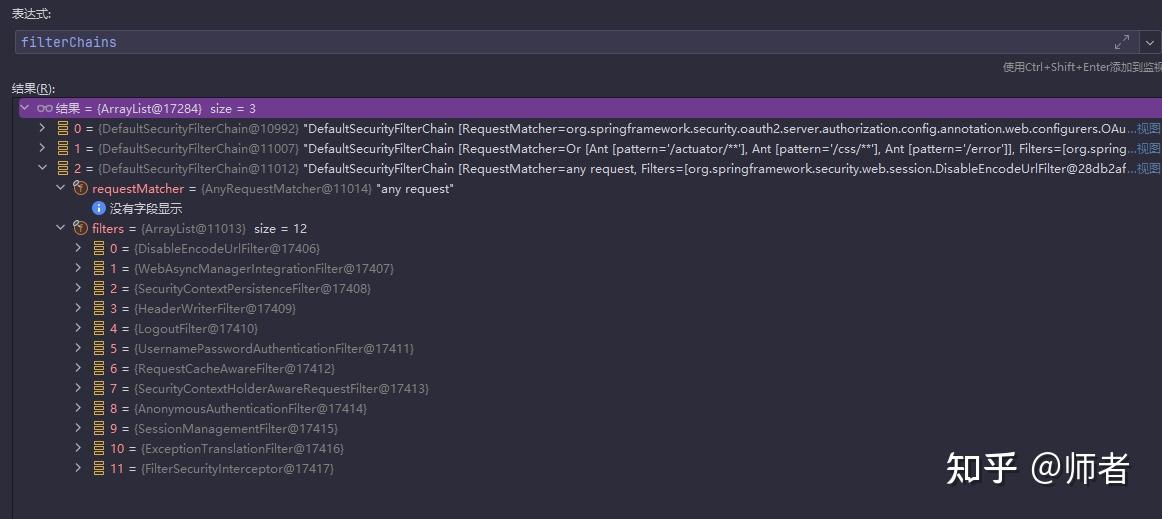This screenshot has height=519, width=1162.
Task: Expand SecurityContextHolderAwareRequestFilter@17413 entry
Action: (79, 389)
